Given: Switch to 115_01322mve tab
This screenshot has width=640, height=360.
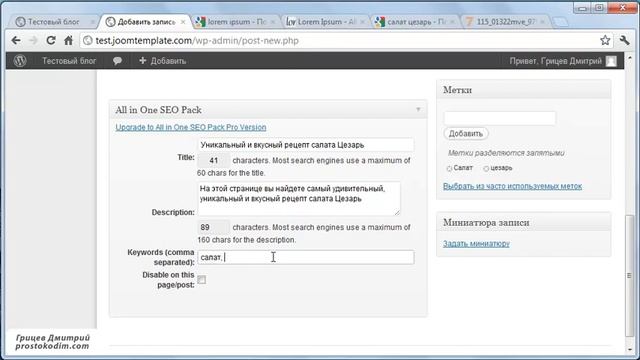Looking at the screenshot, I should tap(505, 22).
